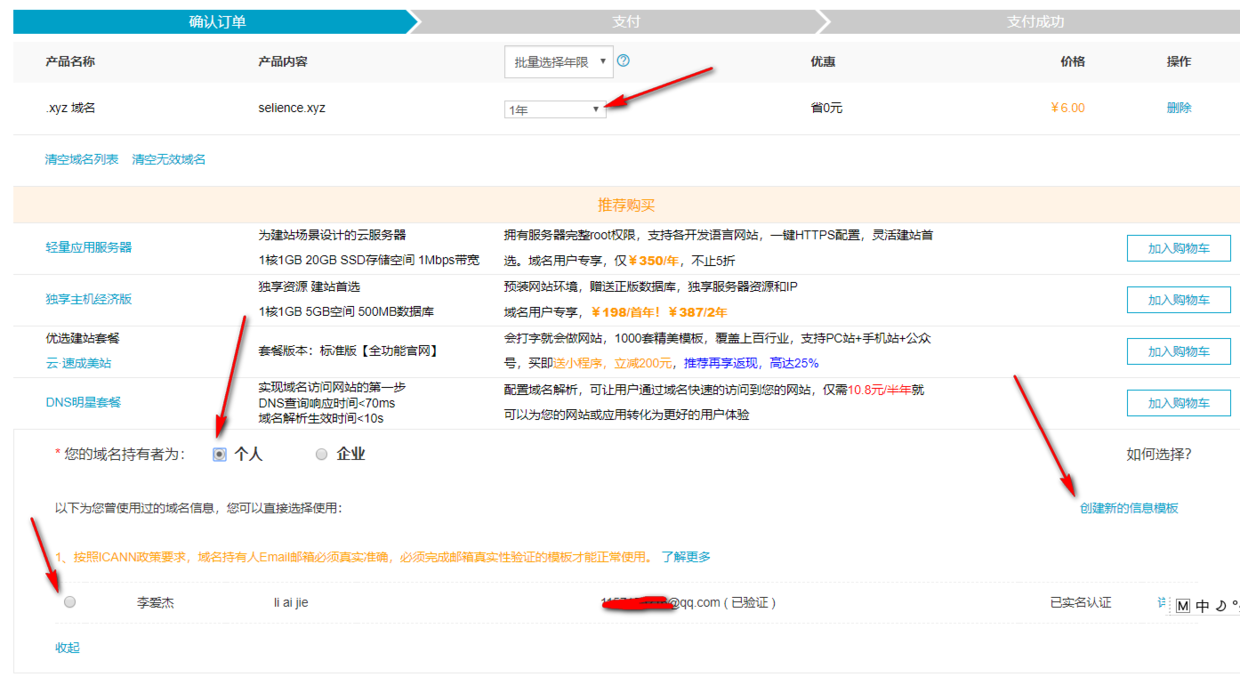The image size is (1240, 677).
Task: Choose the 李爱杰 info template radio
Action: coord(69,602)
